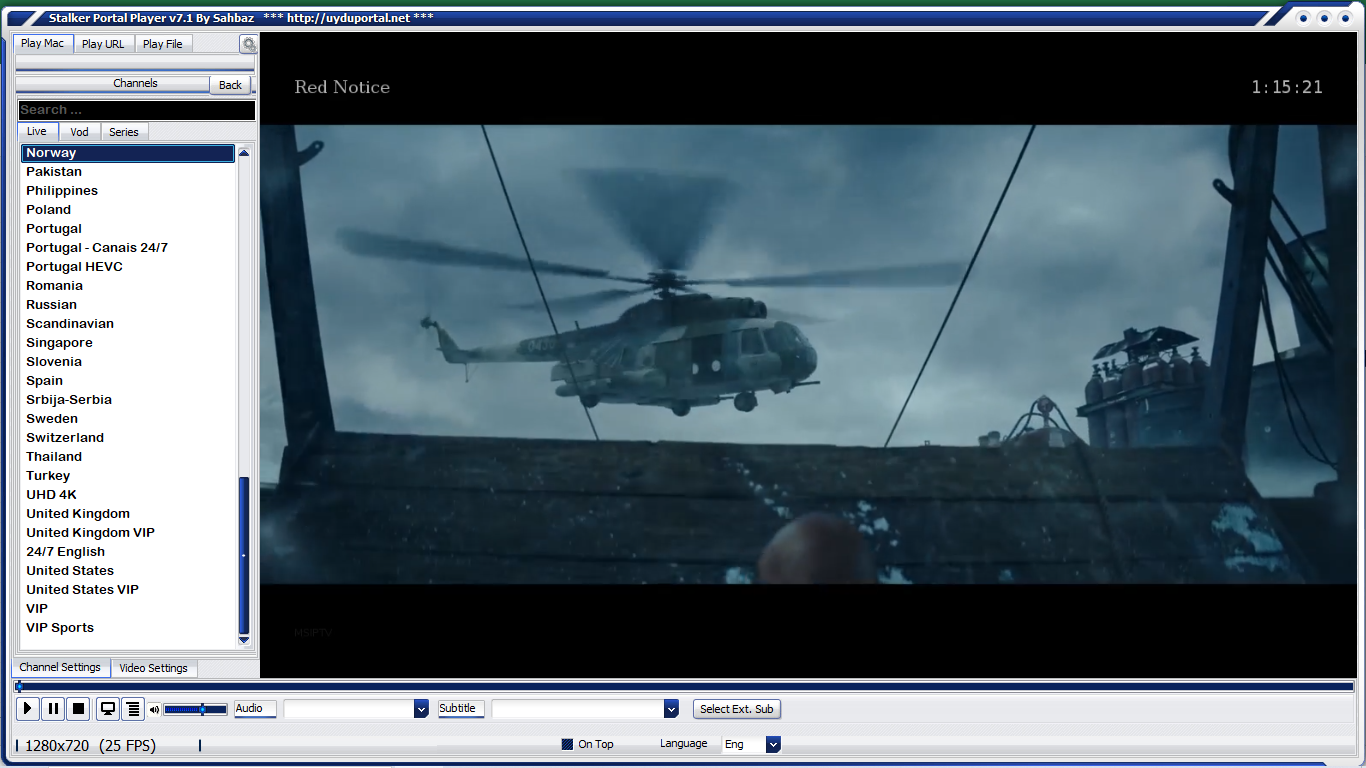Select the Vod tab
Image resolution: width=1366 pixels, height=768 pixels.
pyautogui.click(x=79, y=132)
